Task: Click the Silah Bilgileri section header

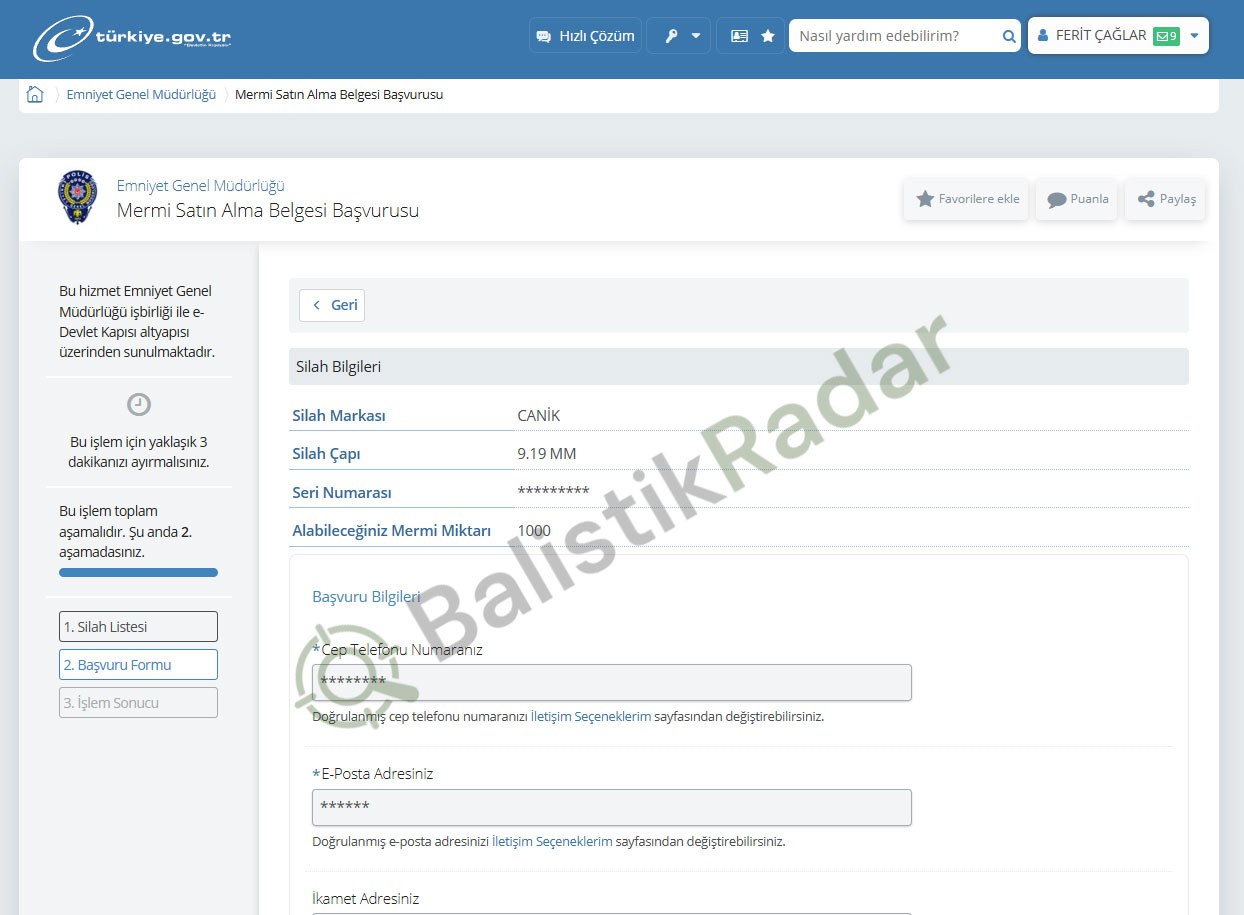Action: coord(739,367)
